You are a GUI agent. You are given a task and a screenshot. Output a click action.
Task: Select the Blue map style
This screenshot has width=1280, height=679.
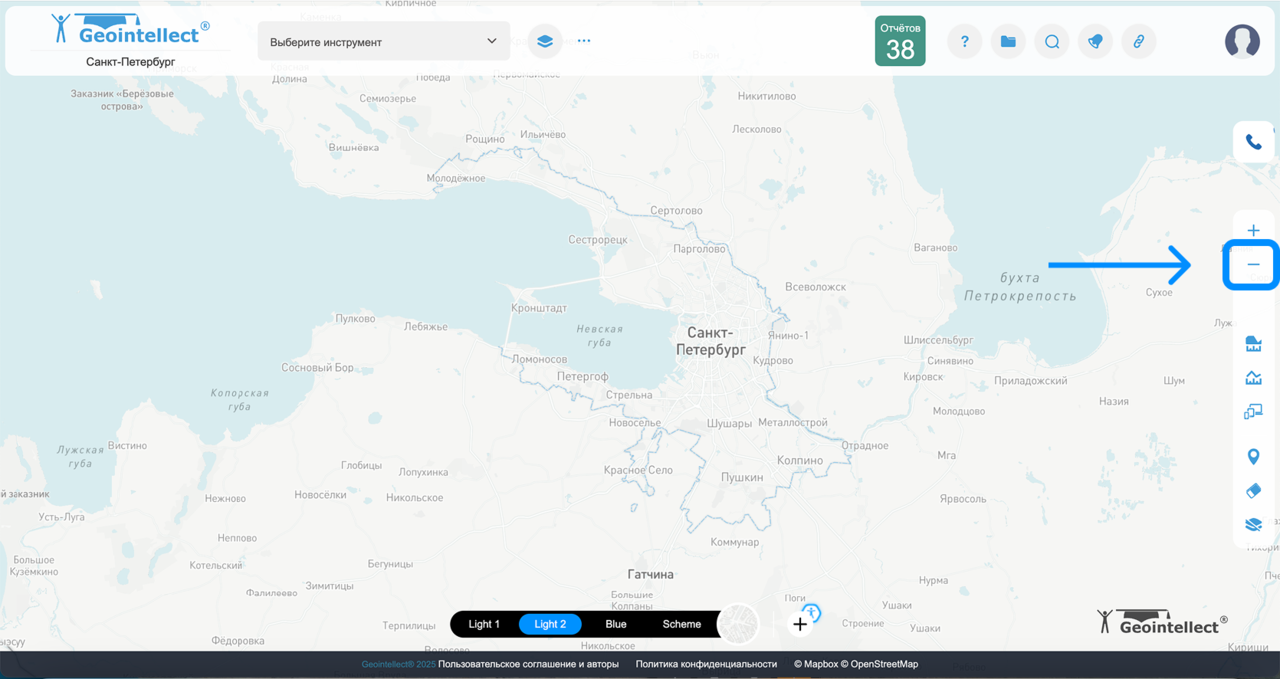click(x=616, y=624)
